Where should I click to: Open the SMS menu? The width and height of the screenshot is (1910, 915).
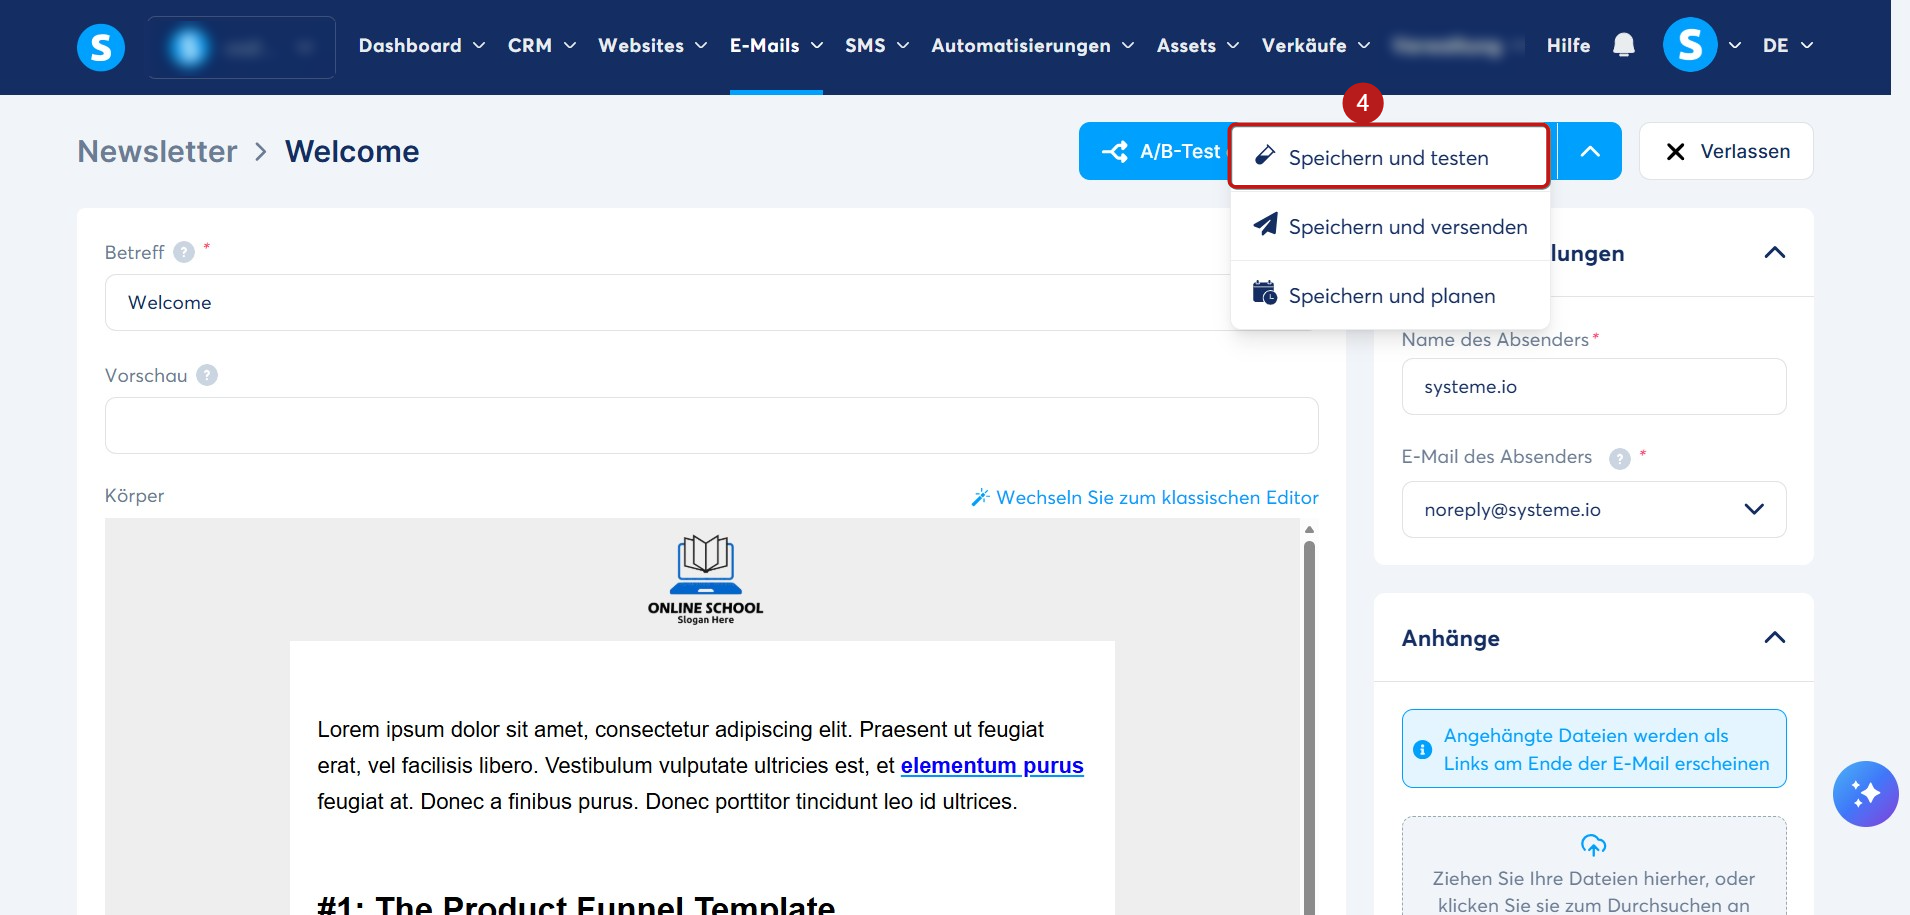tap(877, 45)
